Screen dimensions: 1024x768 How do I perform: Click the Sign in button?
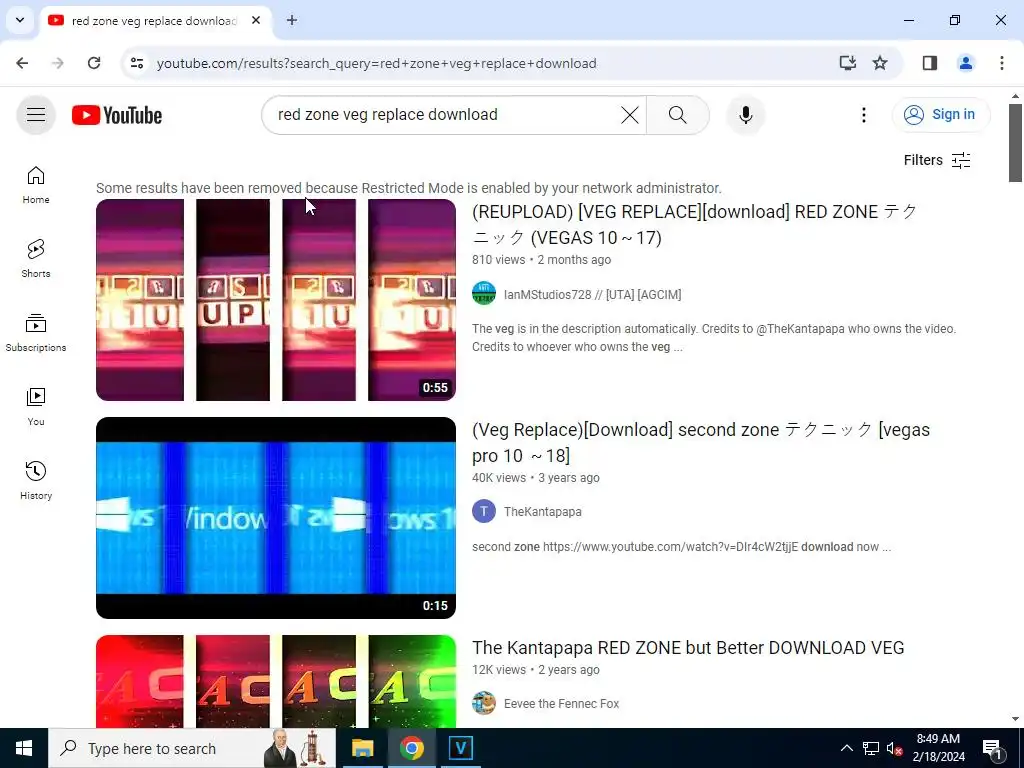pyautogui.click(x=941, y=115)
